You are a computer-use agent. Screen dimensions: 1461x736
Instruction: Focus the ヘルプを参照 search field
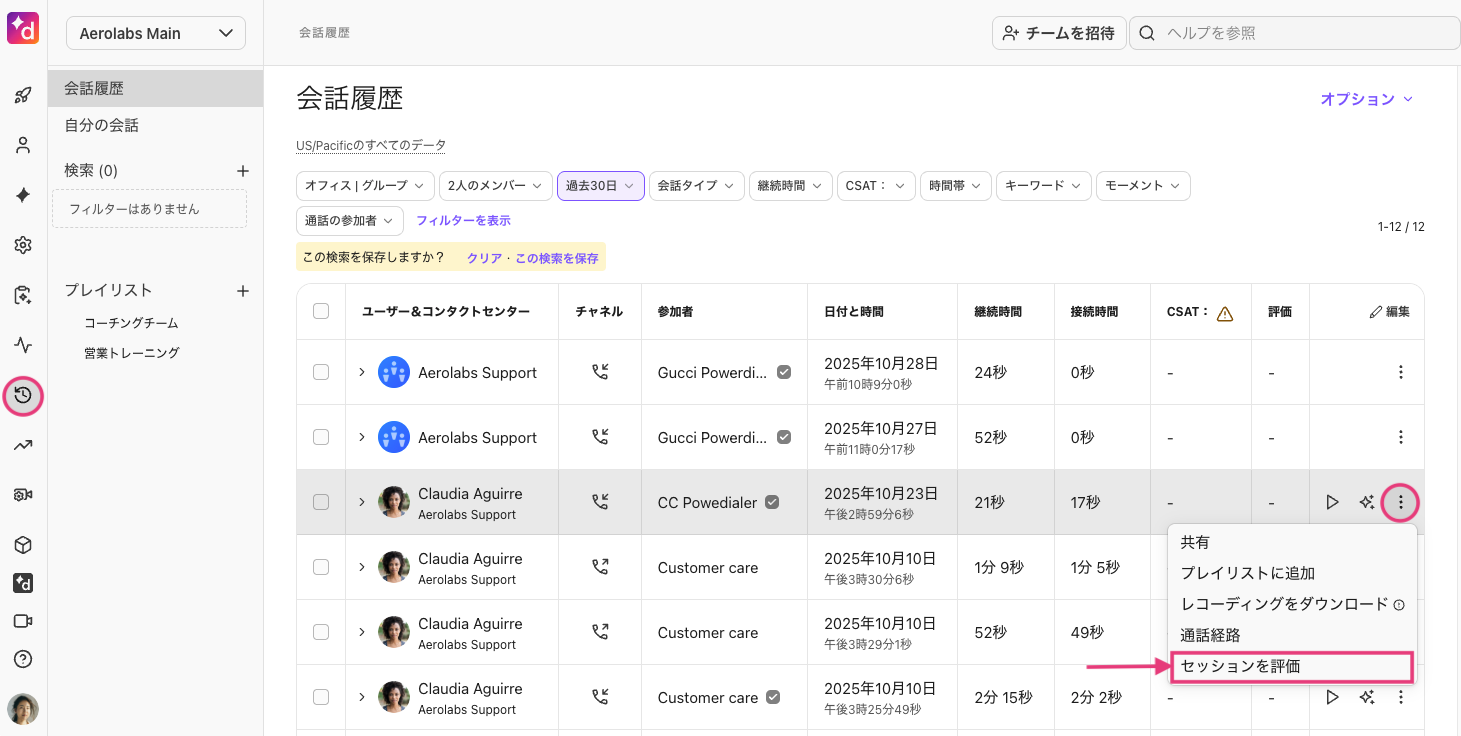[x=1293, y=33]
